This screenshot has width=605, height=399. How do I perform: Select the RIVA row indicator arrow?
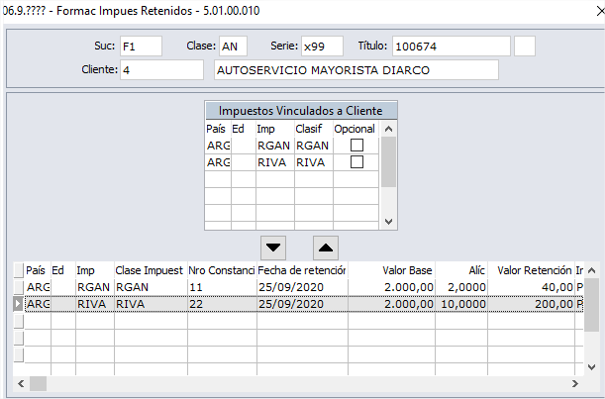tap(19, 304)
